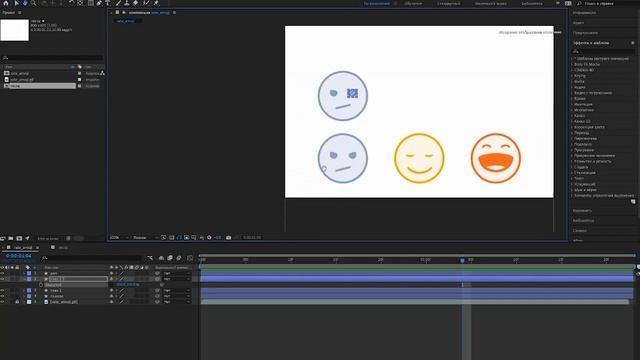Select the Type text tool
This screenshot has height=360, width=640.
[108, 3]
